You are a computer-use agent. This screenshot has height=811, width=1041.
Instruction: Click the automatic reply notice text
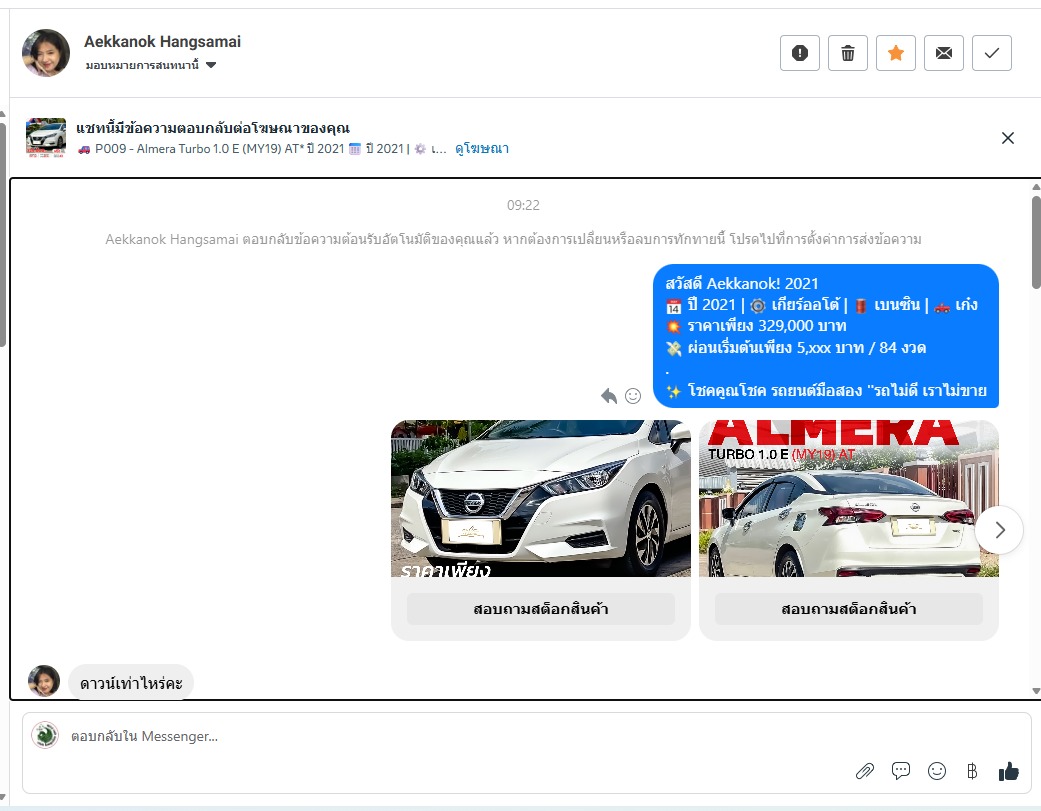513,239
